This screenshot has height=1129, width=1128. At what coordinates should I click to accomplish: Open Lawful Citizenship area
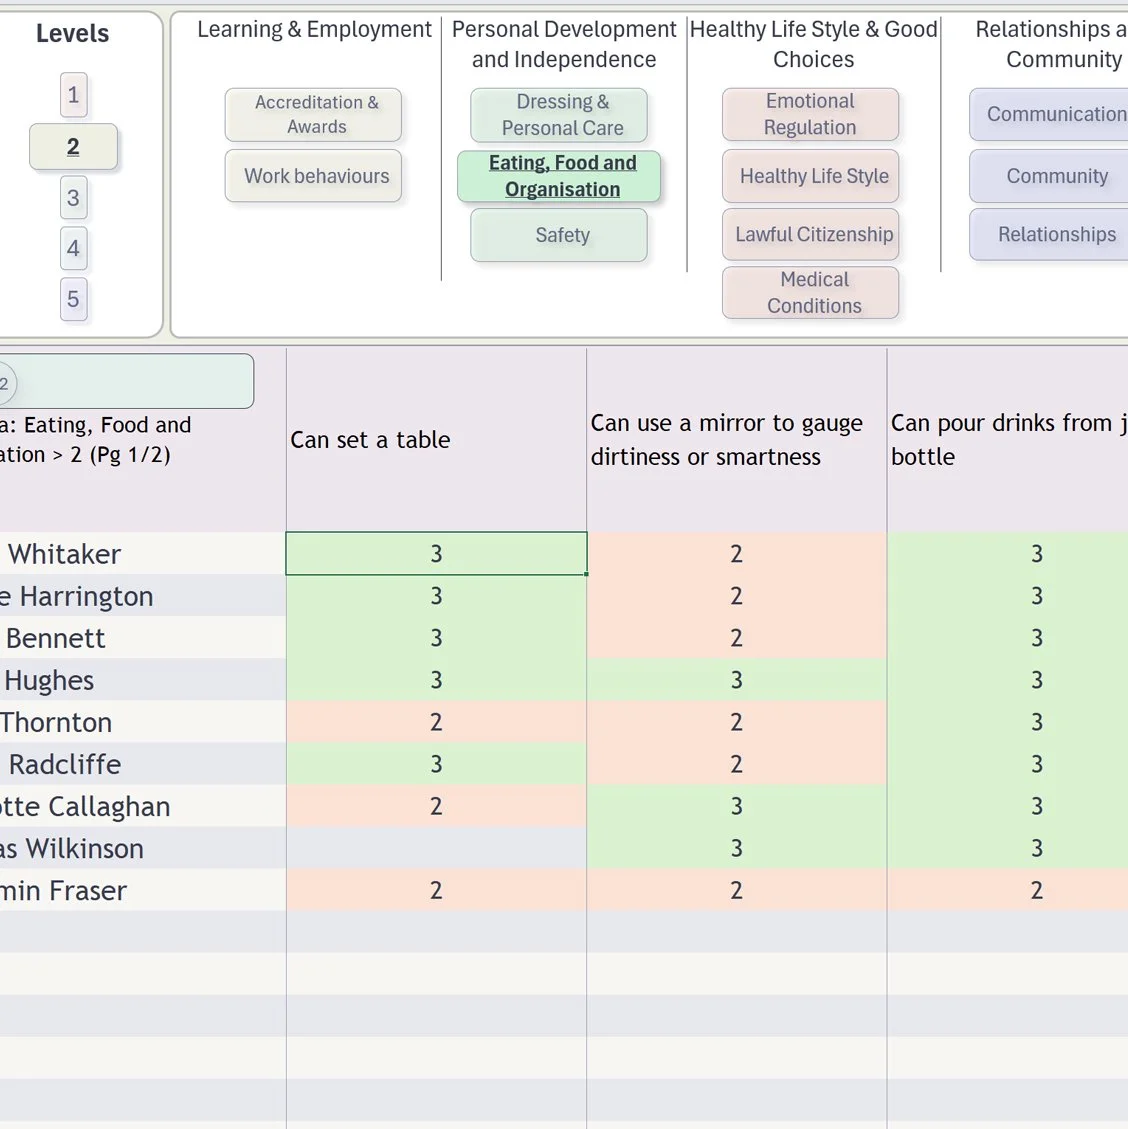pos(811,234)
